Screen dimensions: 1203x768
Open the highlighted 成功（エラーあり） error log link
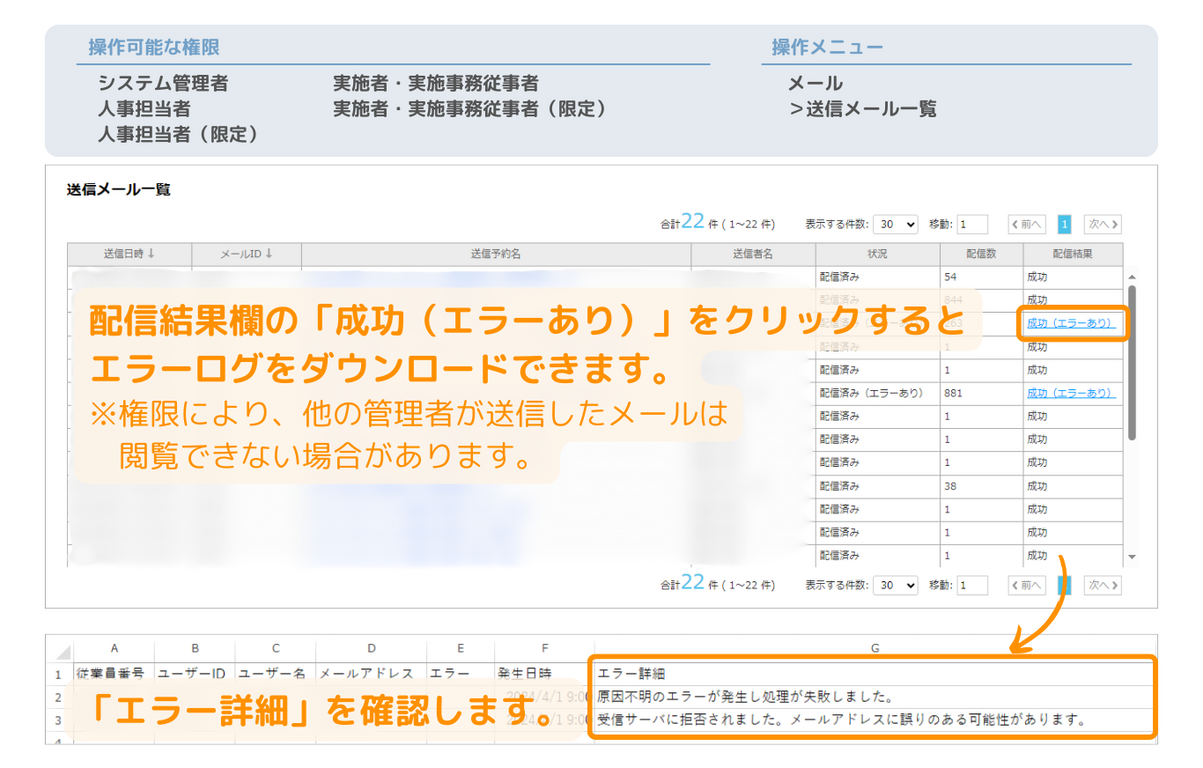pyautogui.click(x=1070, y=324)
